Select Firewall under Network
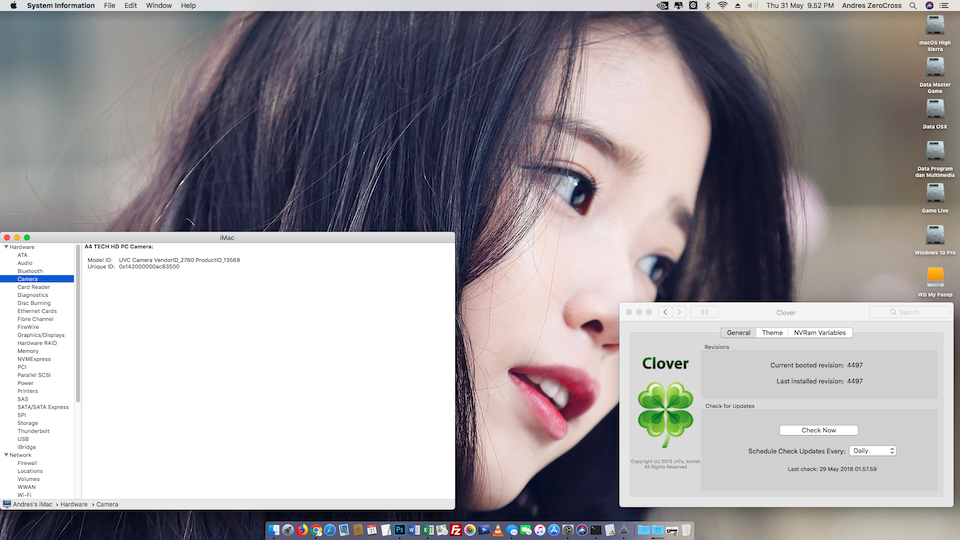 pyautogui.click(x=27, y=463)
